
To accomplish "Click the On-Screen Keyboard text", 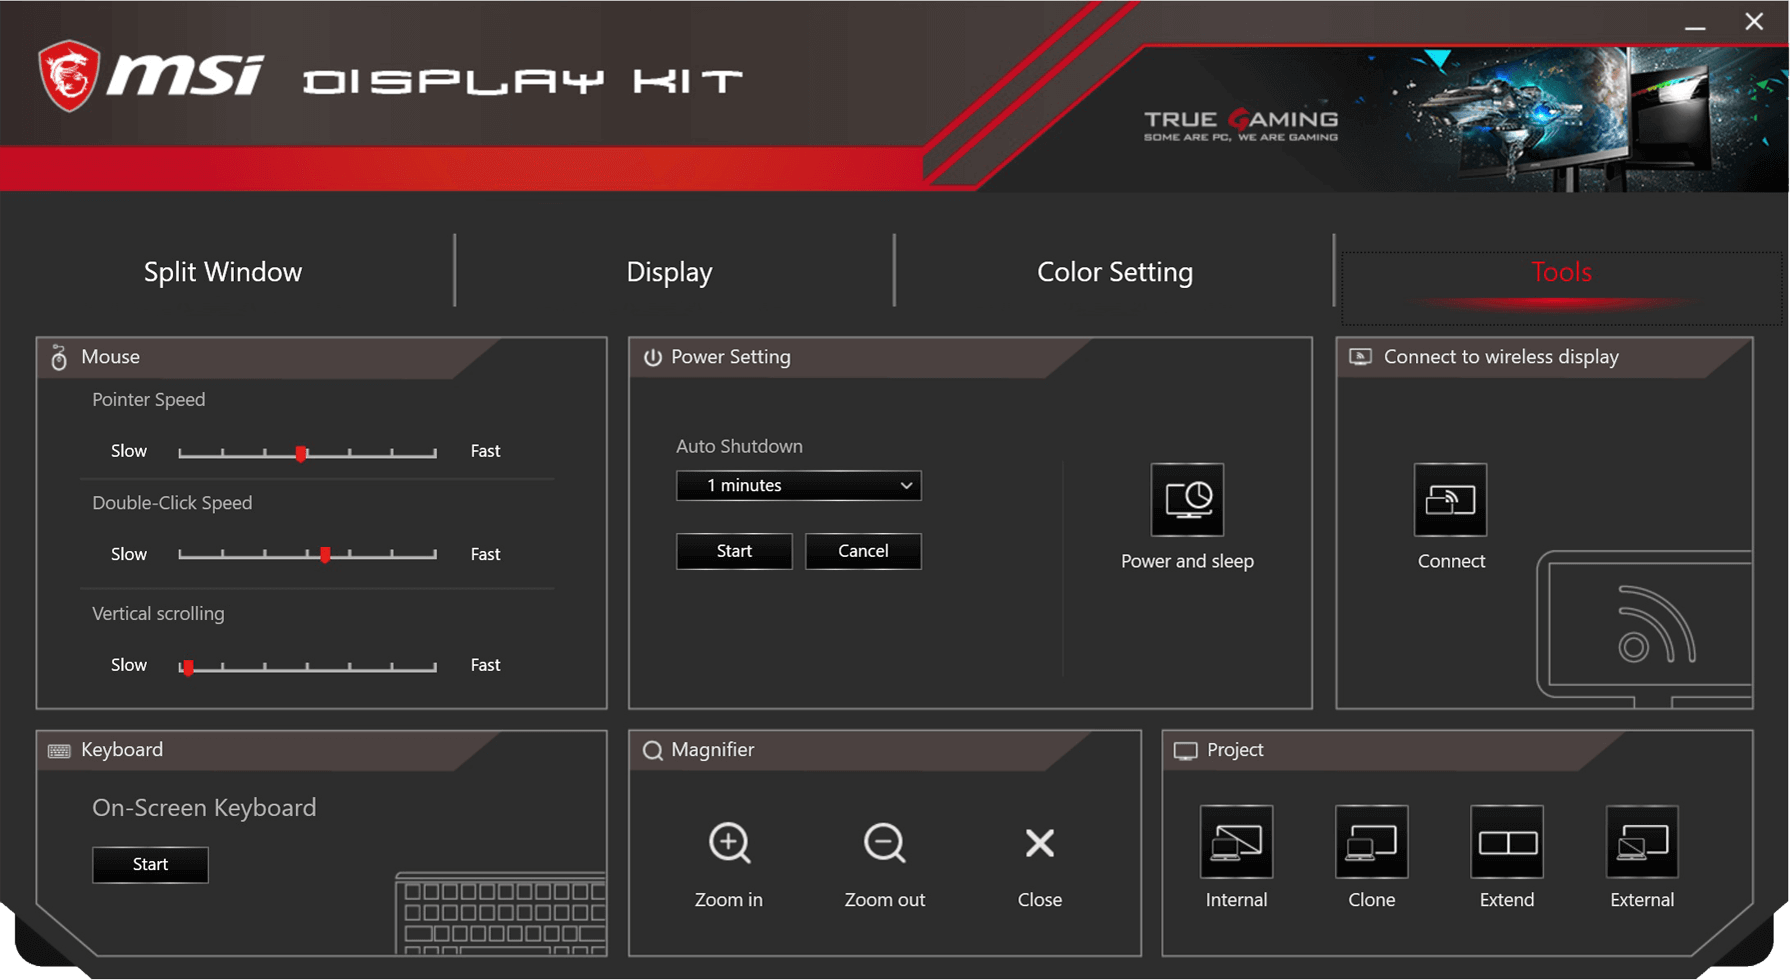I will (x=204, y=808).
